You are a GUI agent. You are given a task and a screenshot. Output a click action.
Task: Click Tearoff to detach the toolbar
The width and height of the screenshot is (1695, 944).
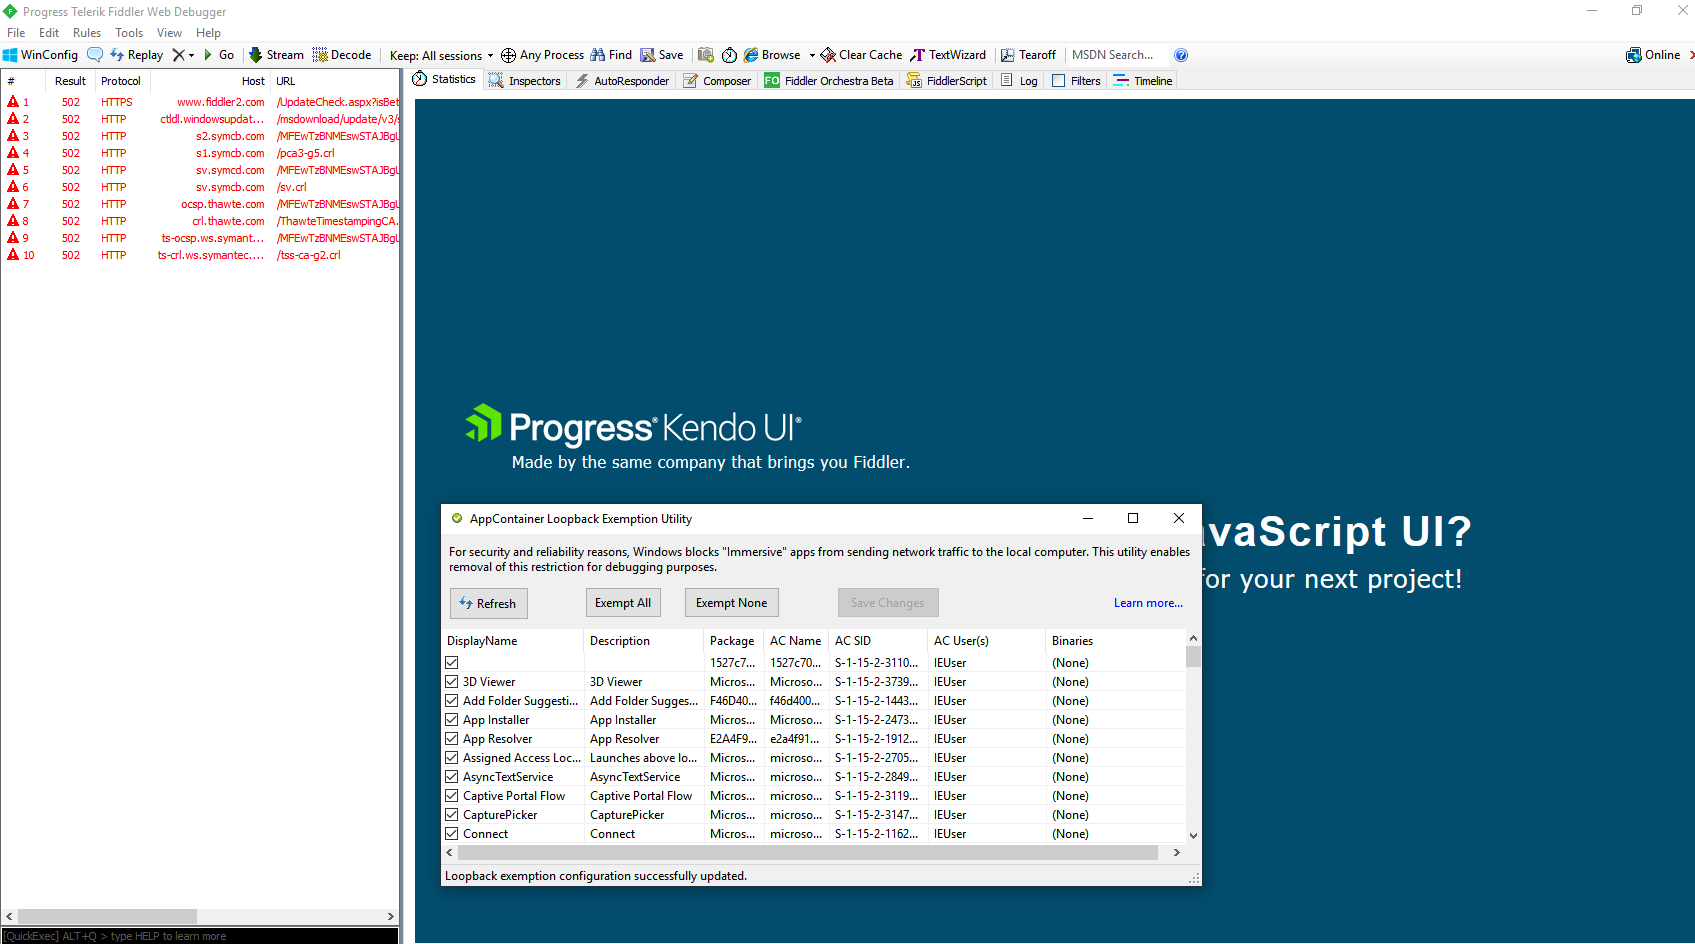tap(1028, 55)
